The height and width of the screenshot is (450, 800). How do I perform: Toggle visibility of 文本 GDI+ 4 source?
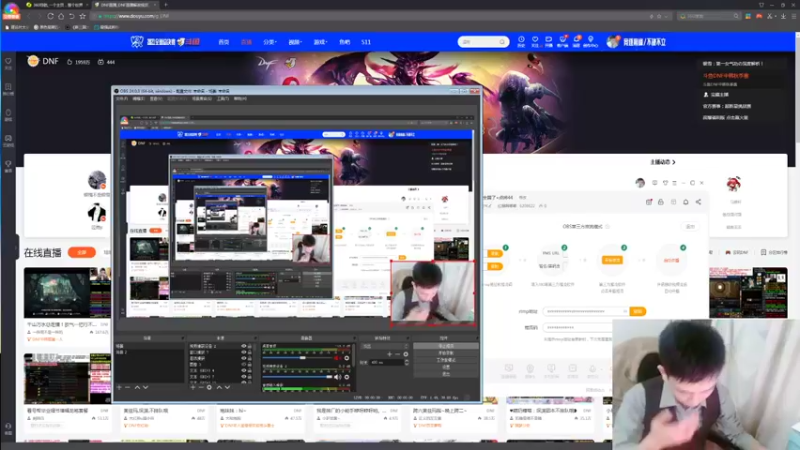point(243,370)
